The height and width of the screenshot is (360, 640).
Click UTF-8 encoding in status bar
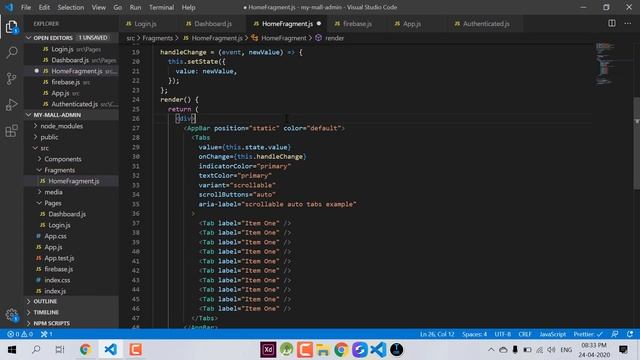502,334
